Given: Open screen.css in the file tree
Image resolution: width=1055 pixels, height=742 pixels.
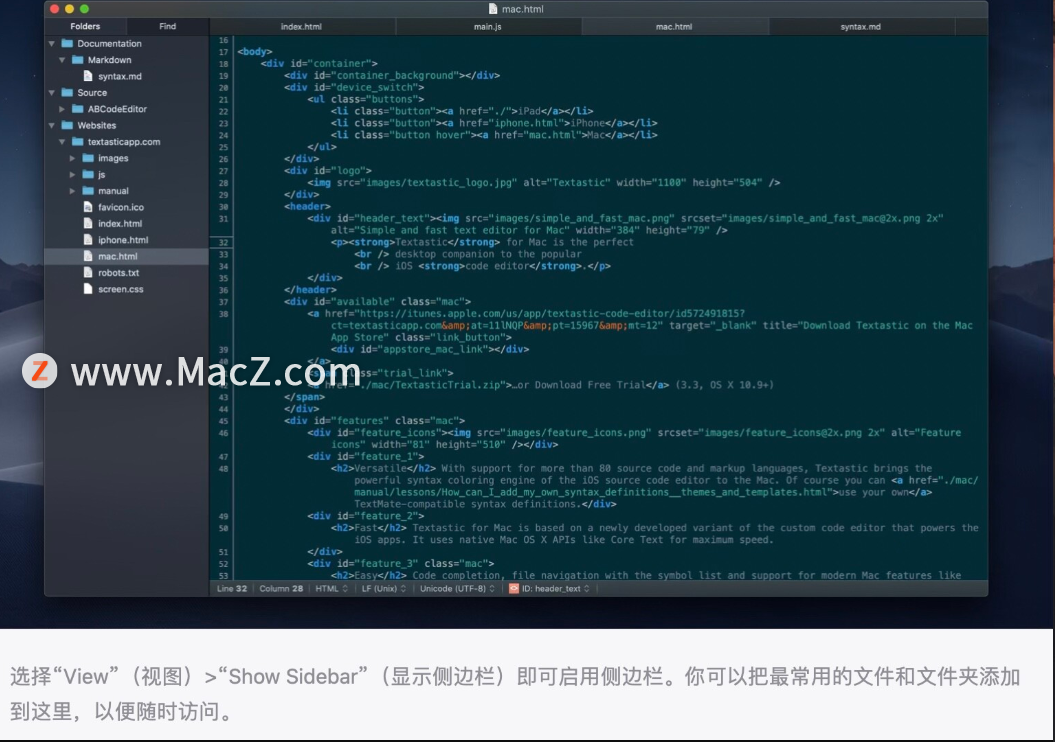Looking at the screenshot, I should [120, 289].
